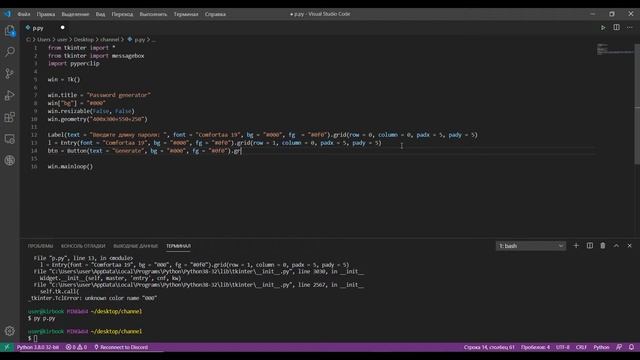Split the editor to the right

point(616,27)
